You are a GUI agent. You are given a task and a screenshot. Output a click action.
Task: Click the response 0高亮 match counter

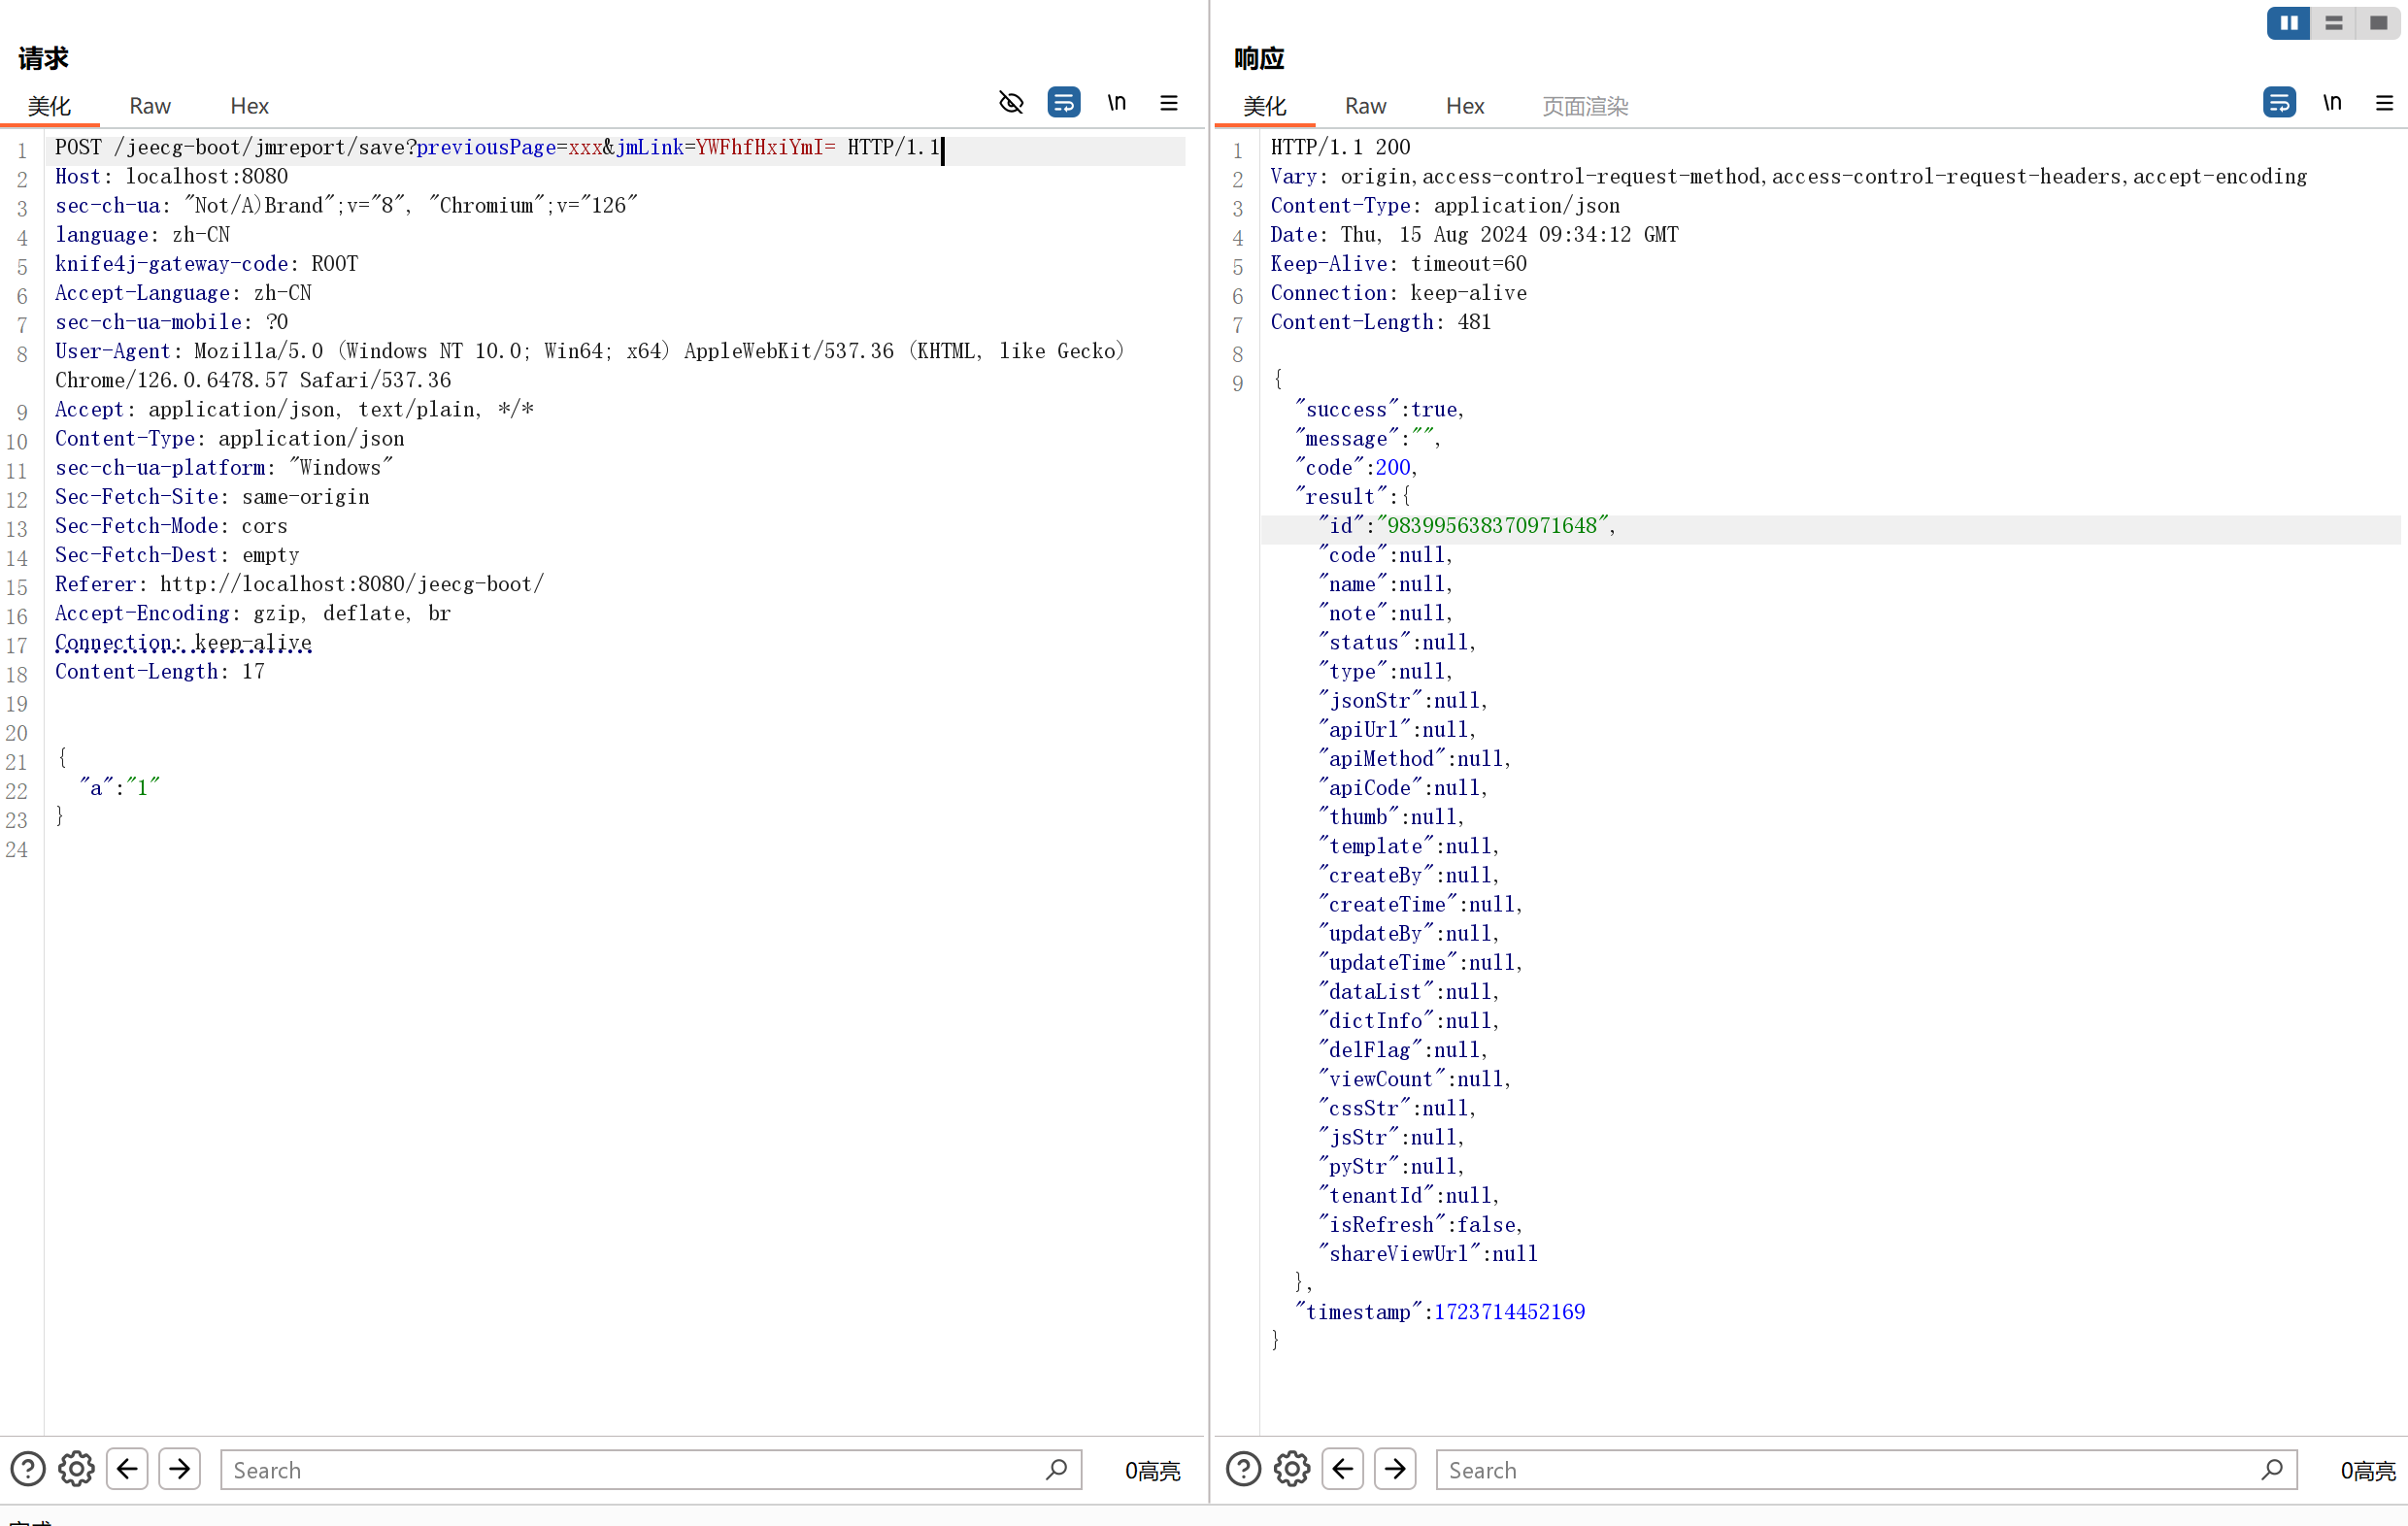(x=2367, y=1470)
